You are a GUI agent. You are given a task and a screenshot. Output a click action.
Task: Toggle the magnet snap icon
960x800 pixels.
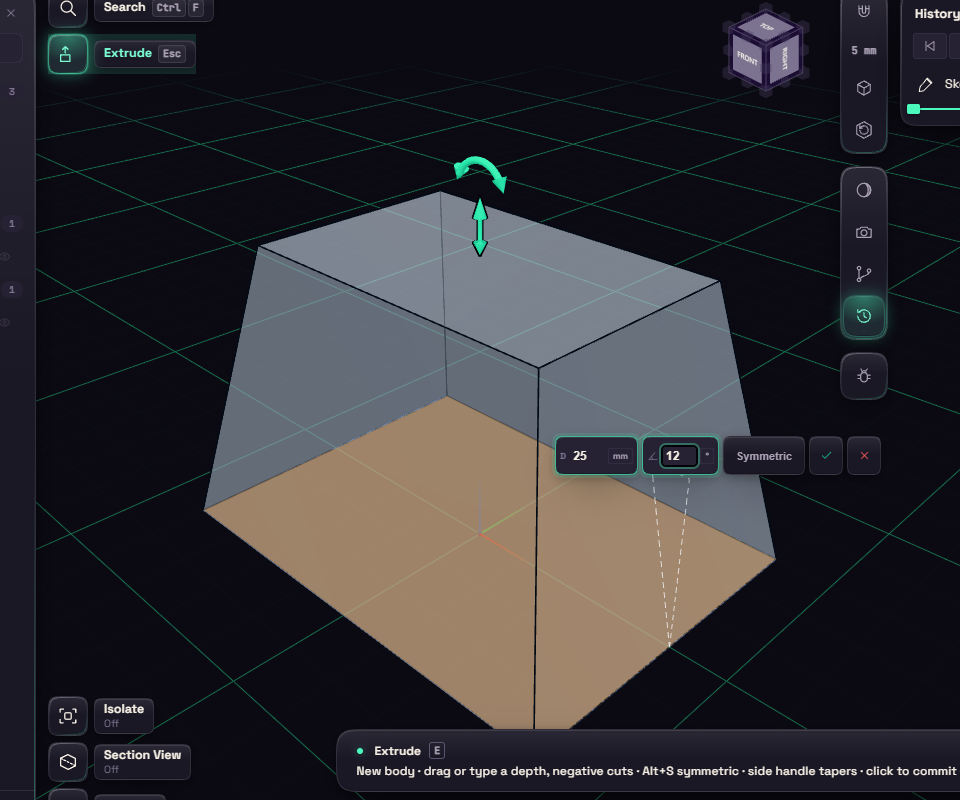863,10
